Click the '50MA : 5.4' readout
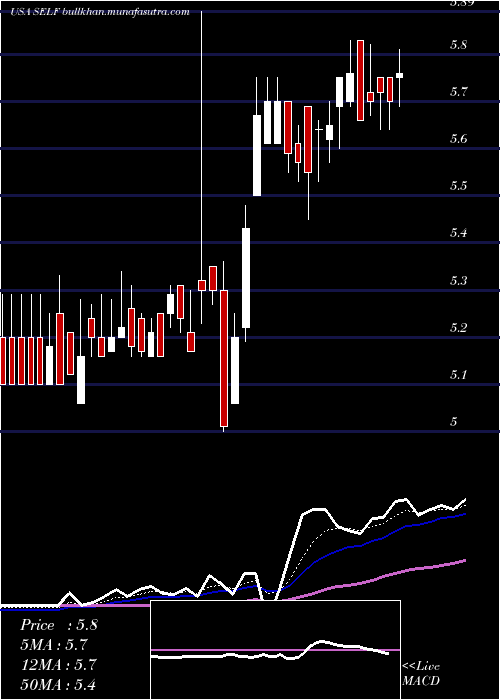Viewport: 500px width, 700px height. point(59,685)
